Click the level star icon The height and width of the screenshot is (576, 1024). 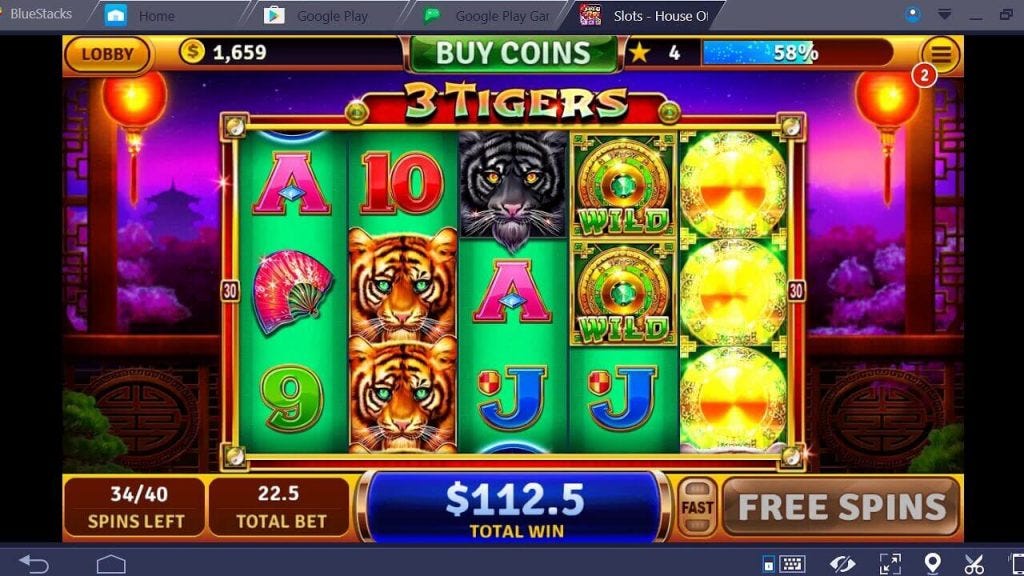[x=639, y=53]
